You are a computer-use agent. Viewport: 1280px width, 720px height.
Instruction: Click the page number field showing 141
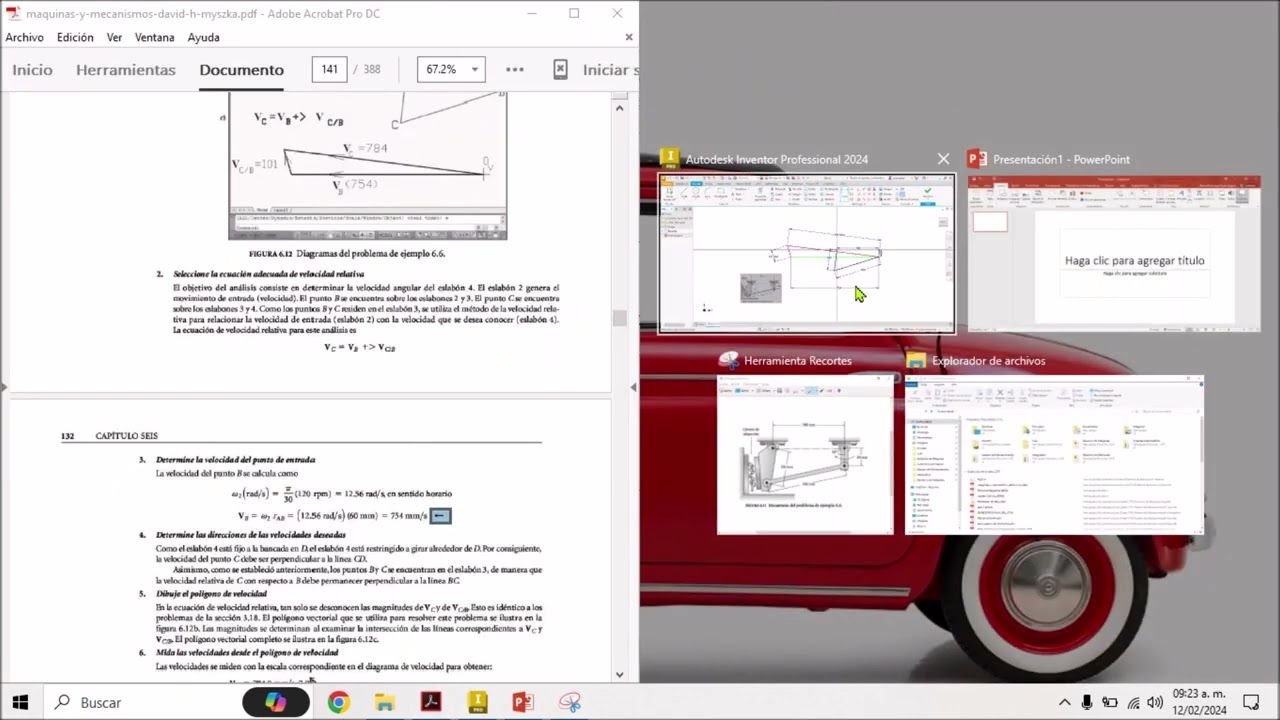click(x=329, y=69)
